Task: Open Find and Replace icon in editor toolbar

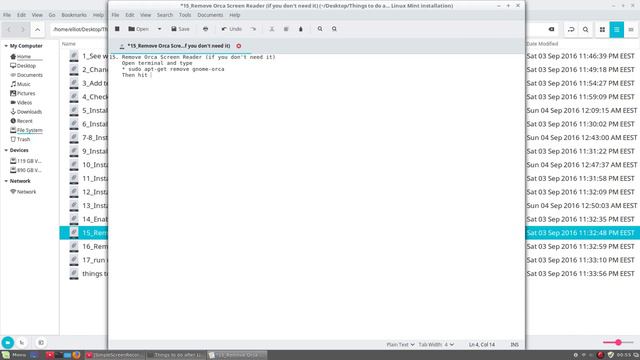Action: point(334,29)
